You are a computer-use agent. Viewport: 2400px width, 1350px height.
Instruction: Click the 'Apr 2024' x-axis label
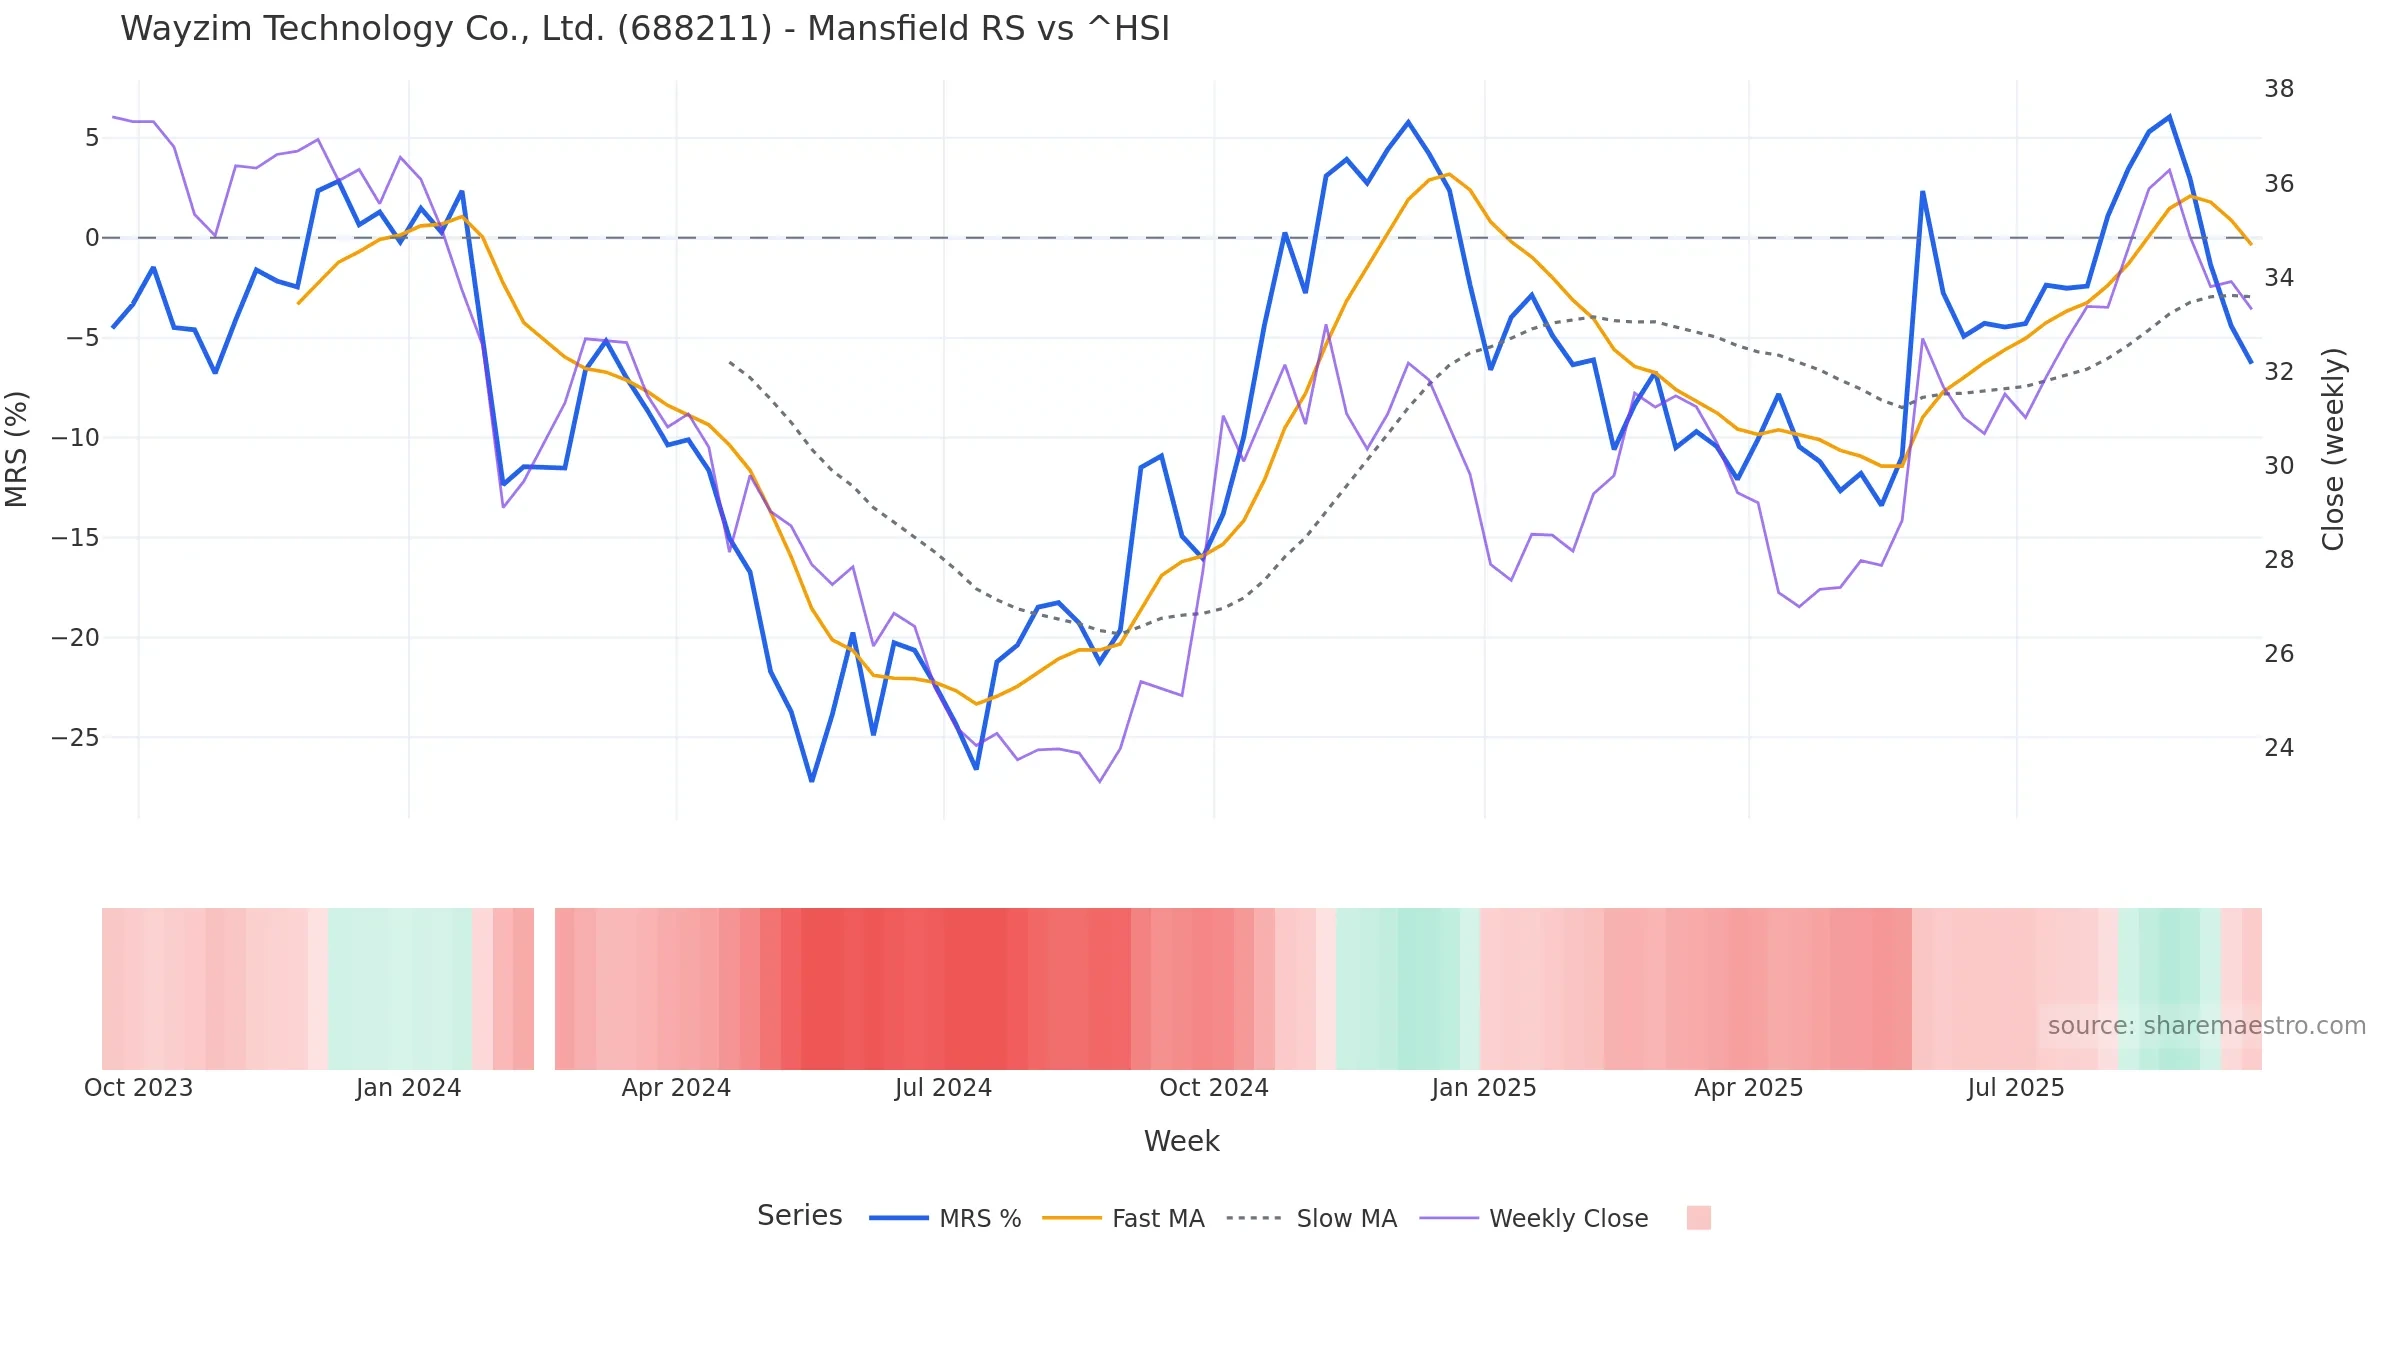676,1087
